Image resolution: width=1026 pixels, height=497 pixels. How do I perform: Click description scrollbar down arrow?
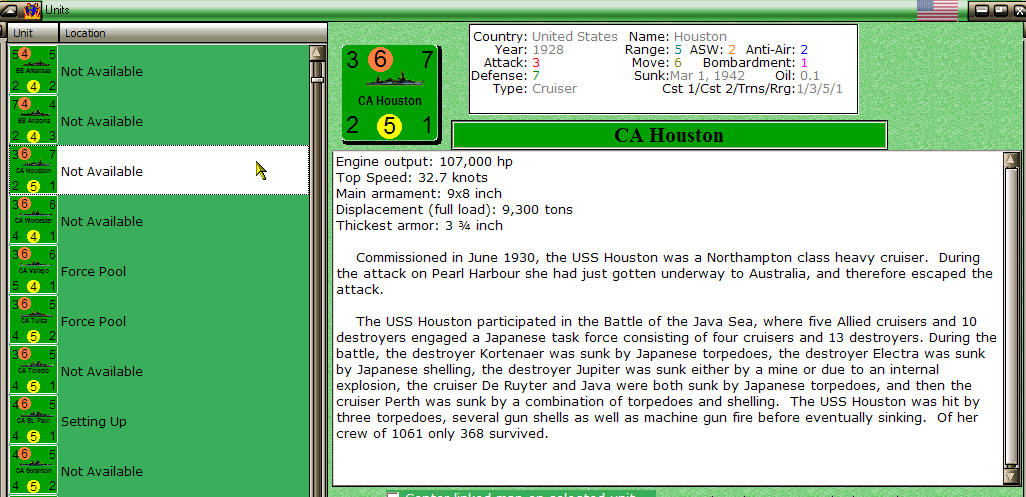[x=1012, y=477]
